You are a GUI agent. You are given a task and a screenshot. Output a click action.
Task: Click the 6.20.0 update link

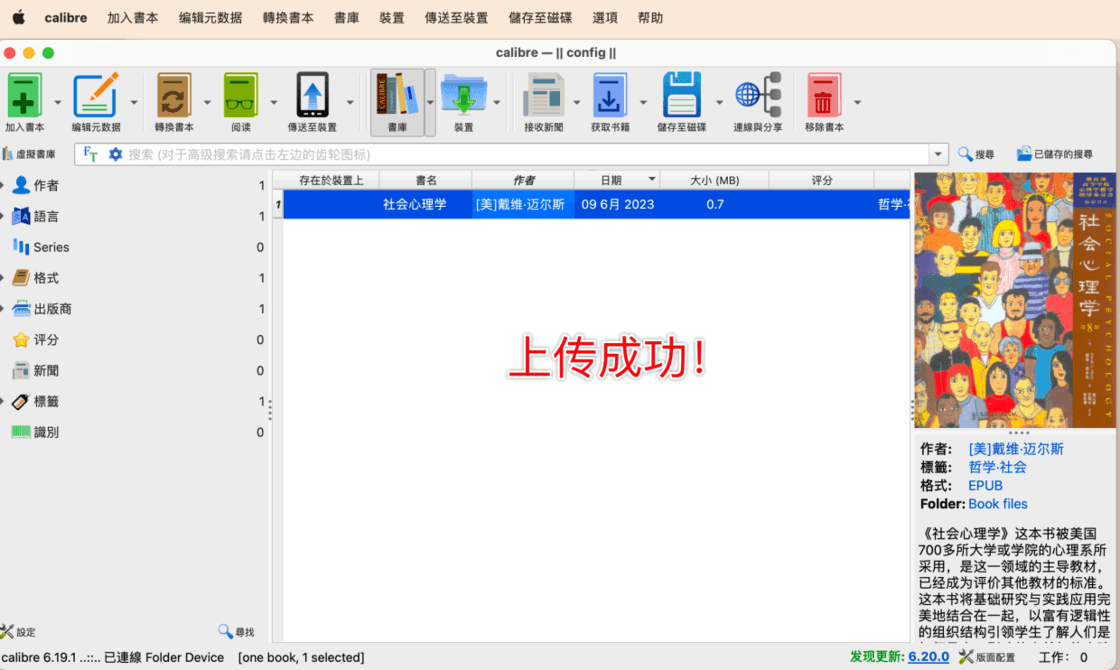pos(928,657)
